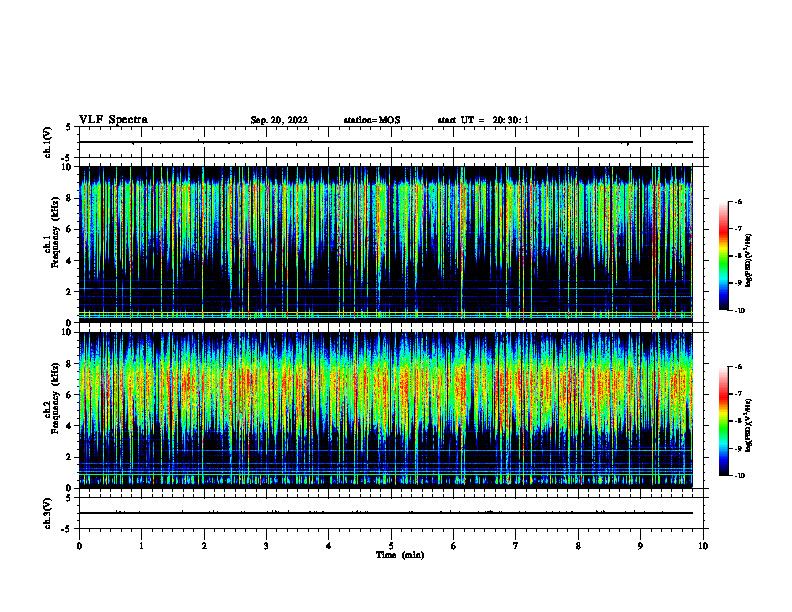Click the "station=MOS" header label
Image resolution: width=792 pixels, height=612 pixels.
[372, 120]
